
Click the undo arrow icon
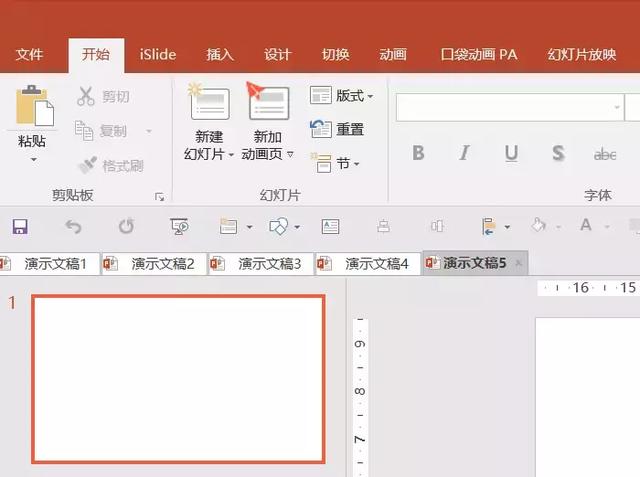(73, 226)
